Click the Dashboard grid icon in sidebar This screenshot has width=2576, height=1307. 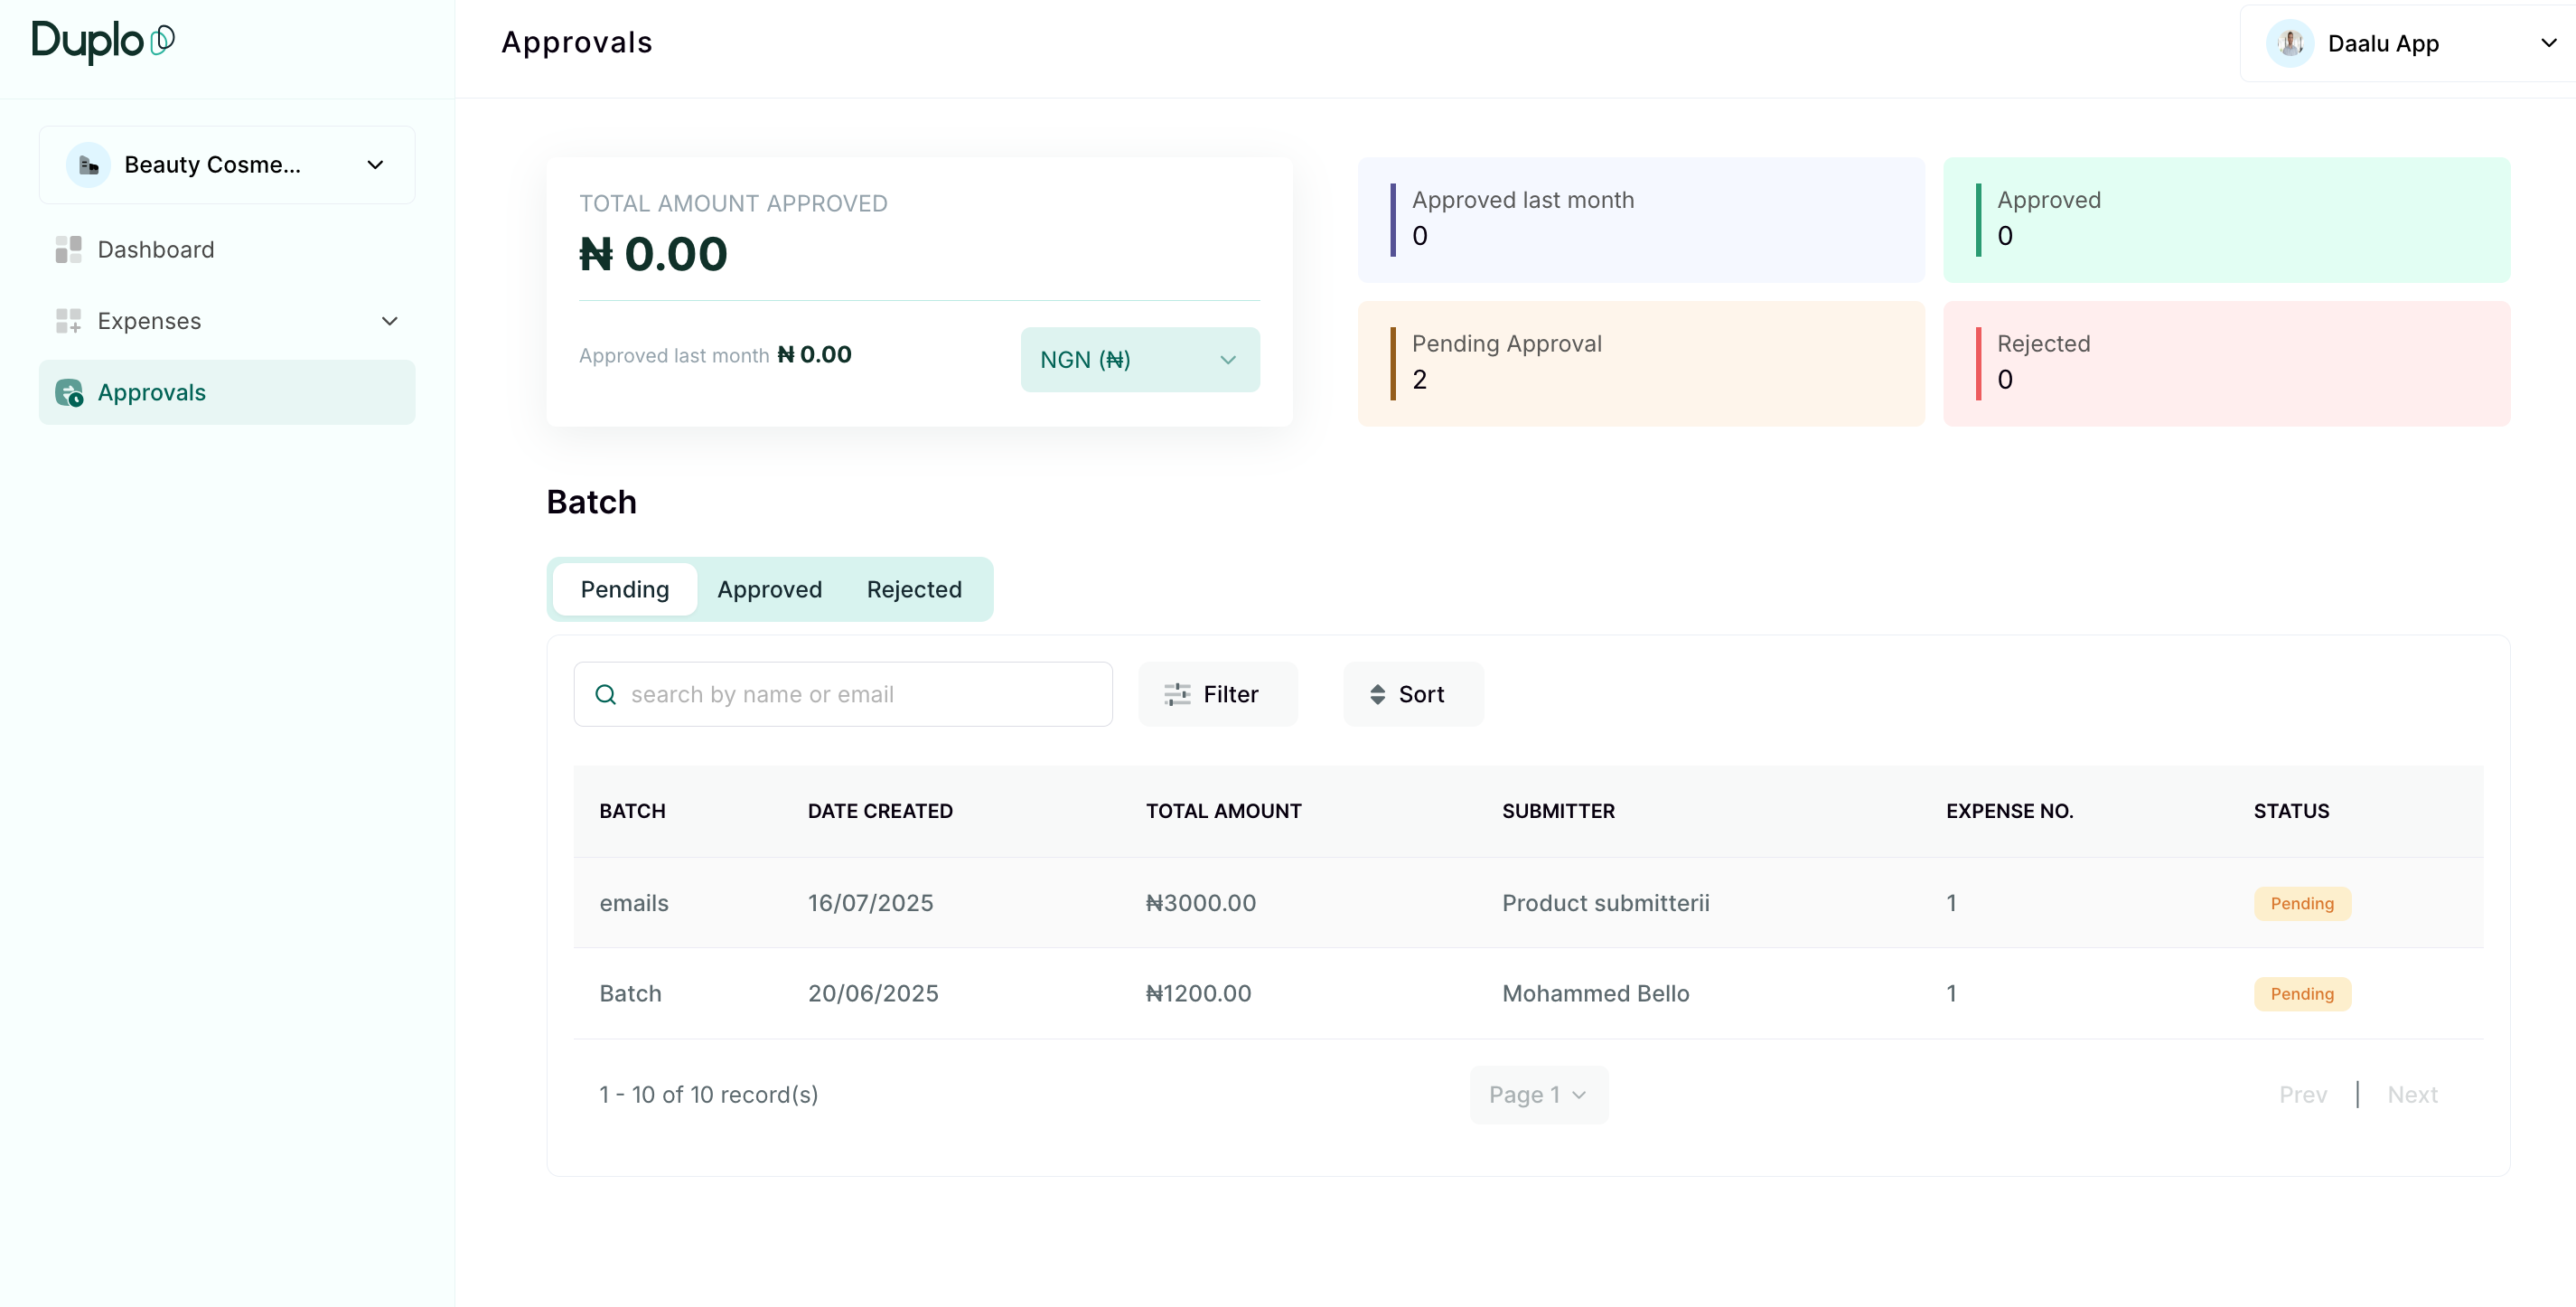pos(68,250)
